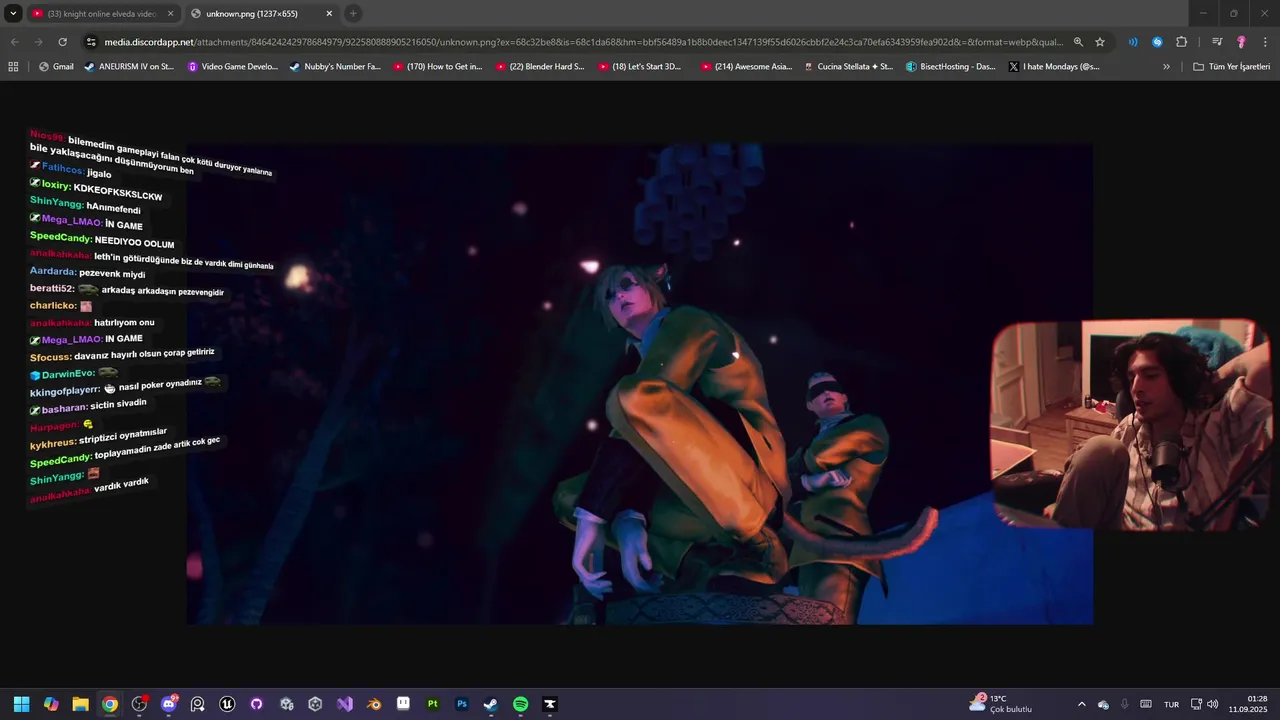Open the Windows Start menu

[21, 704]
